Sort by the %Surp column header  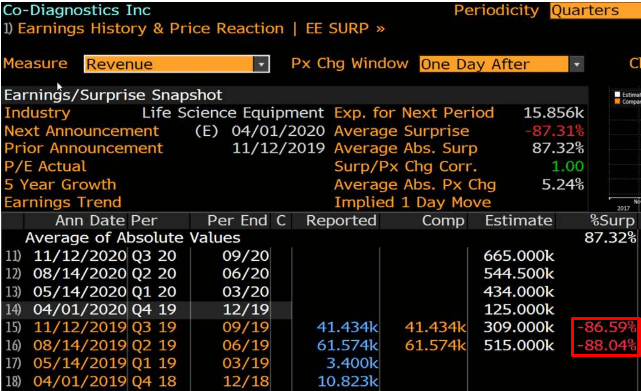612,221
